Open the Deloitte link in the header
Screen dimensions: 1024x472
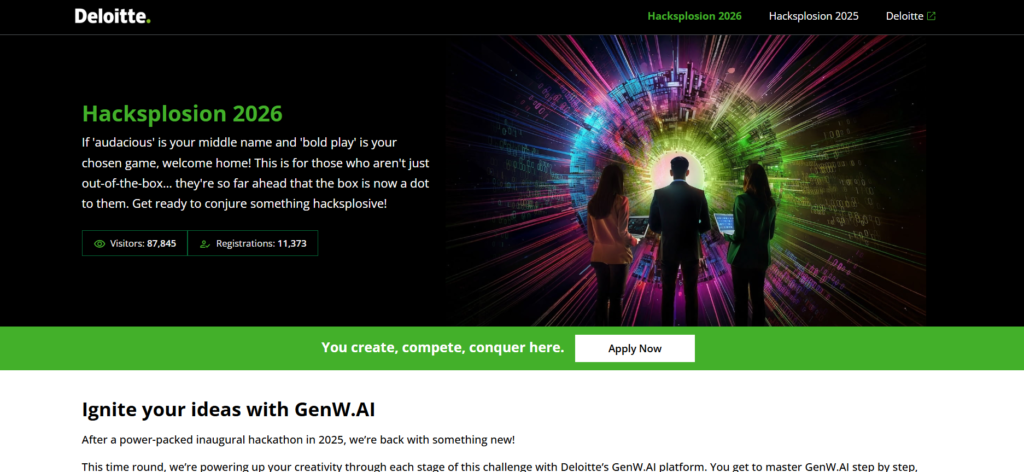pyautogui.click(x=904, y=16)
